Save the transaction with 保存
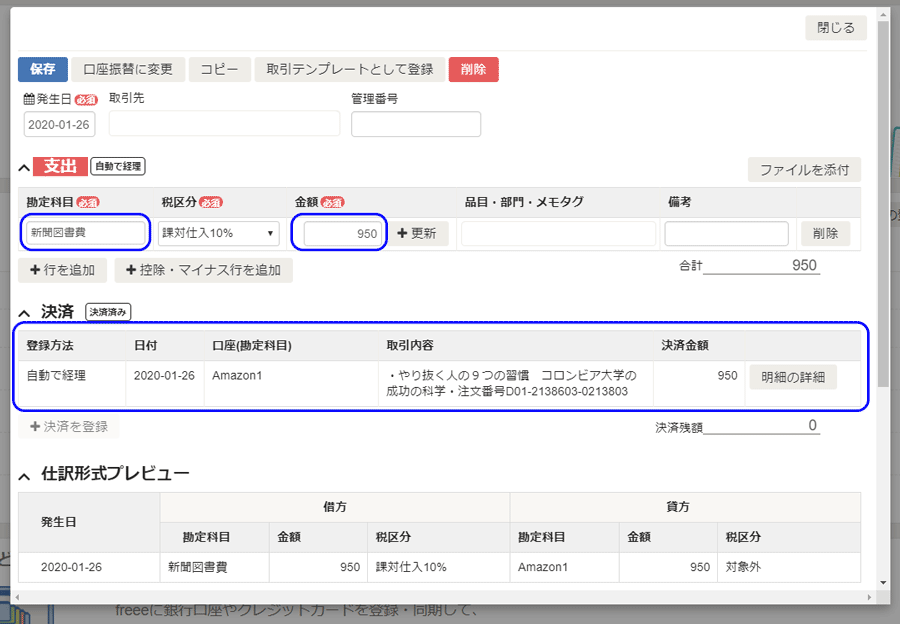 click(42, 69)
